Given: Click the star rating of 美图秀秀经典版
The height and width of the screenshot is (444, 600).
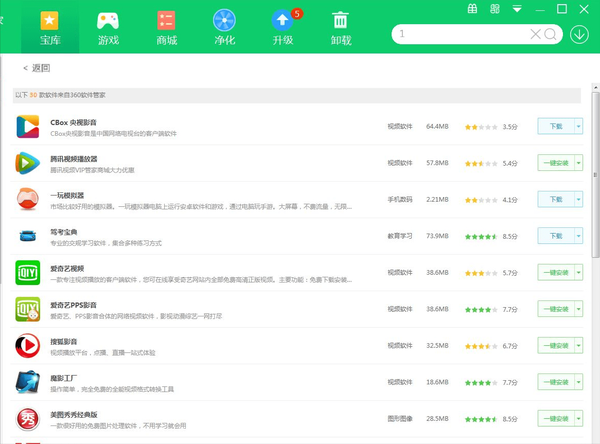Looking at the screenshot, I should [481, 419].
